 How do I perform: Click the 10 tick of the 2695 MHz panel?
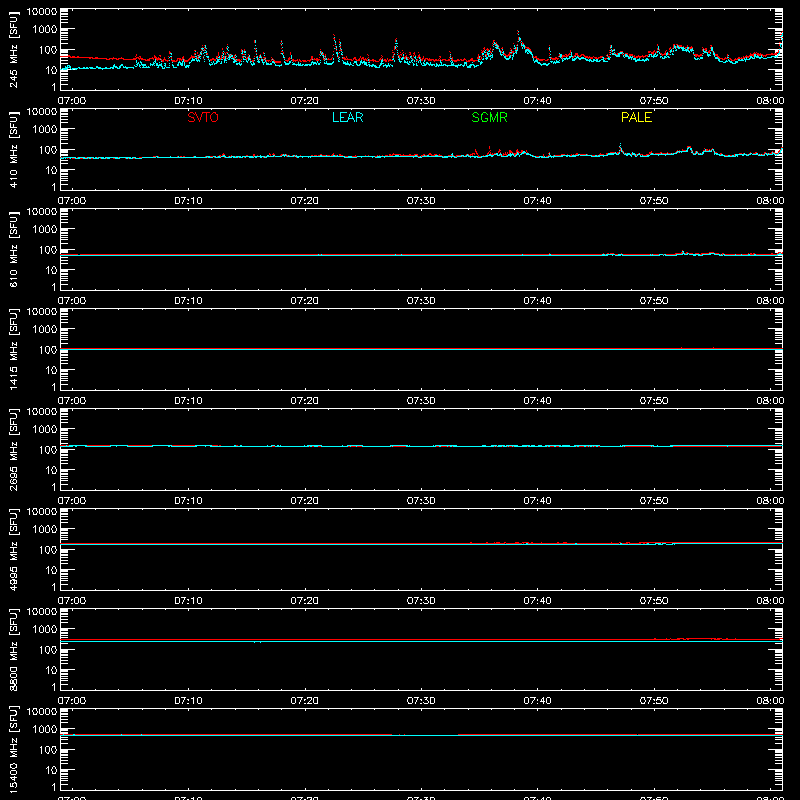click(x=51, y=470)
